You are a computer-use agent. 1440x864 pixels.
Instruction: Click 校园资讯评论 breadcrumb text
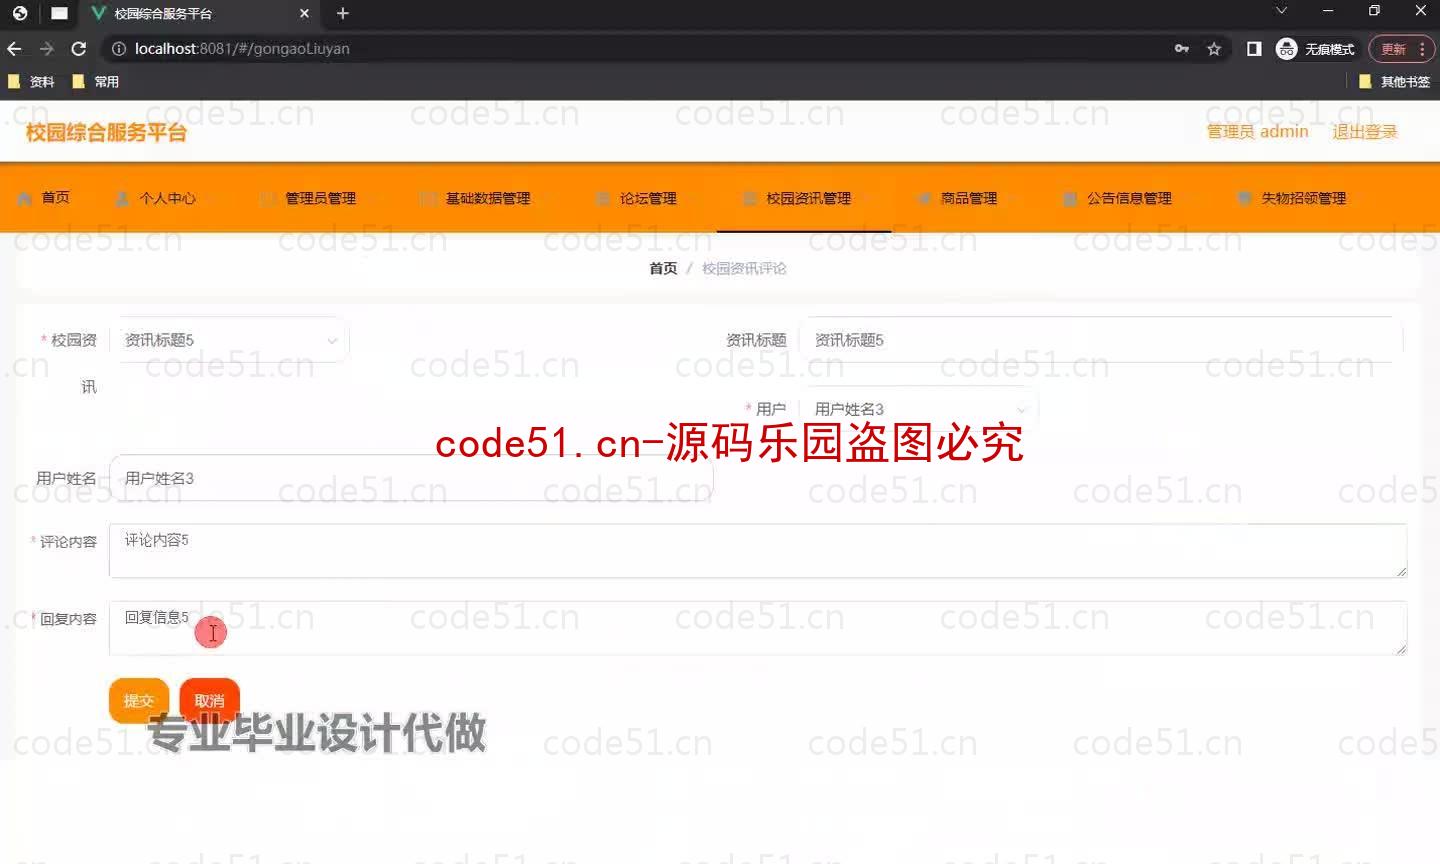click(744, 268)
